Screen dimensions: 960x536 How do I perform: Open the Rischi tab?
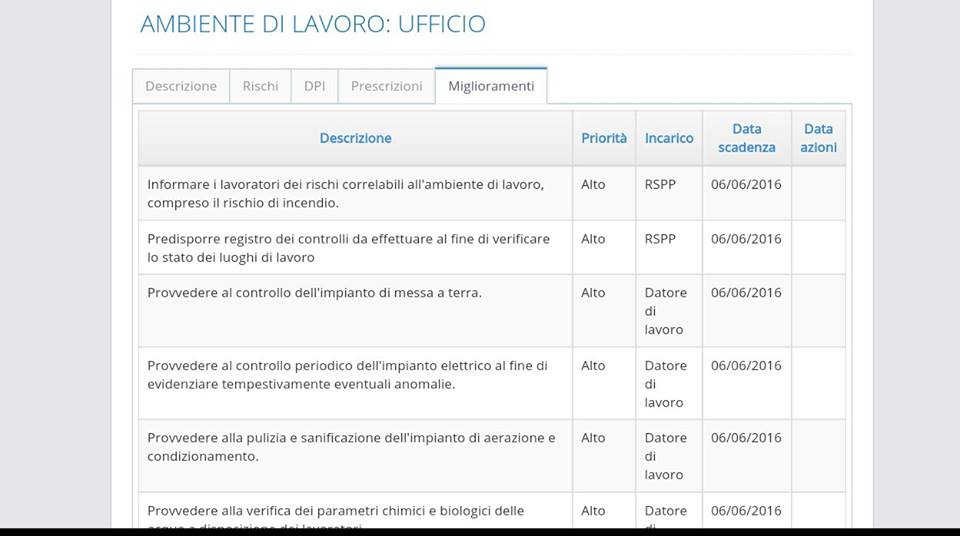pos(260,86)
